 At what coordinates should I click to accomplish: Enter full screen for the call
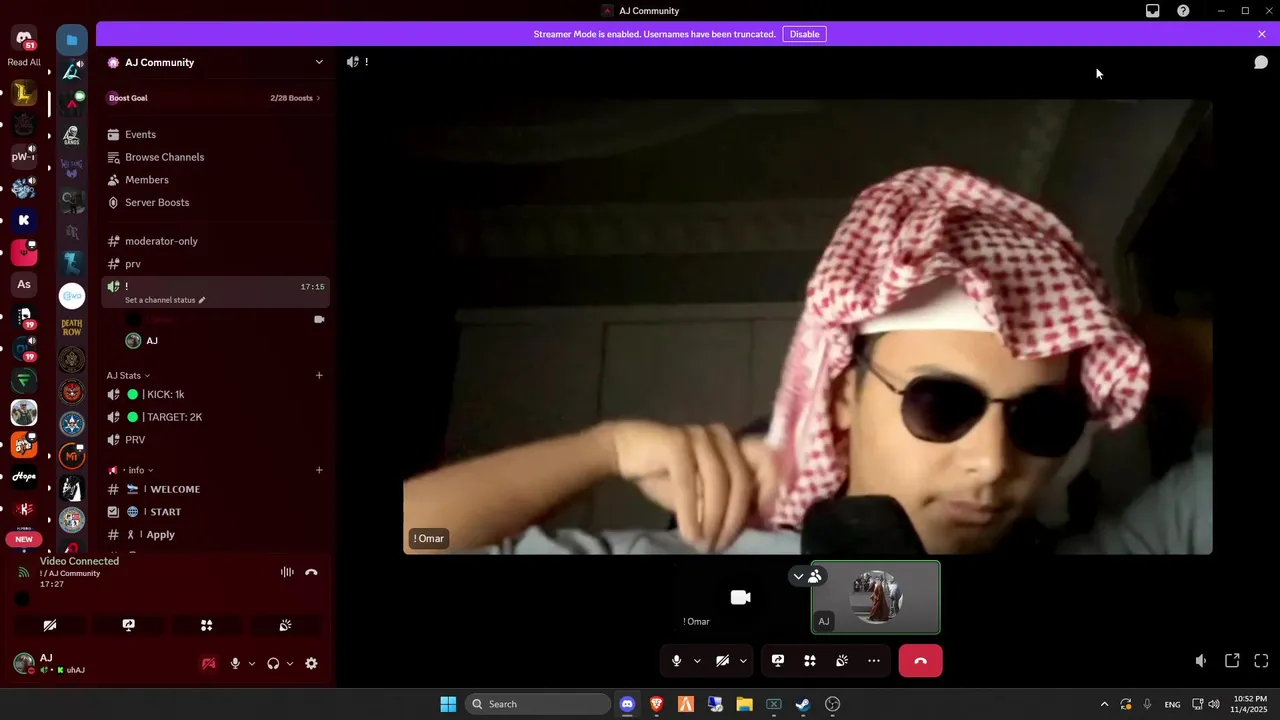[x=1261, y=661]
